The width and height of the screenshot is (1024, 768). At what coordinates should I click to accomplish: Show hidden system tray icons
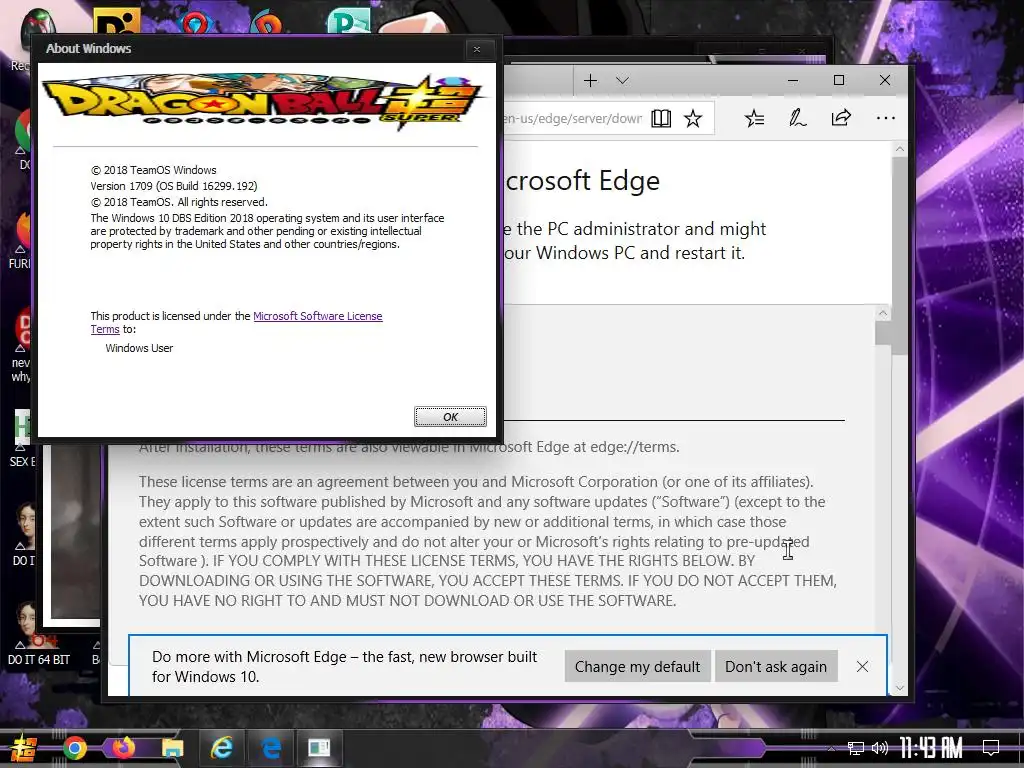click(830, 748)
